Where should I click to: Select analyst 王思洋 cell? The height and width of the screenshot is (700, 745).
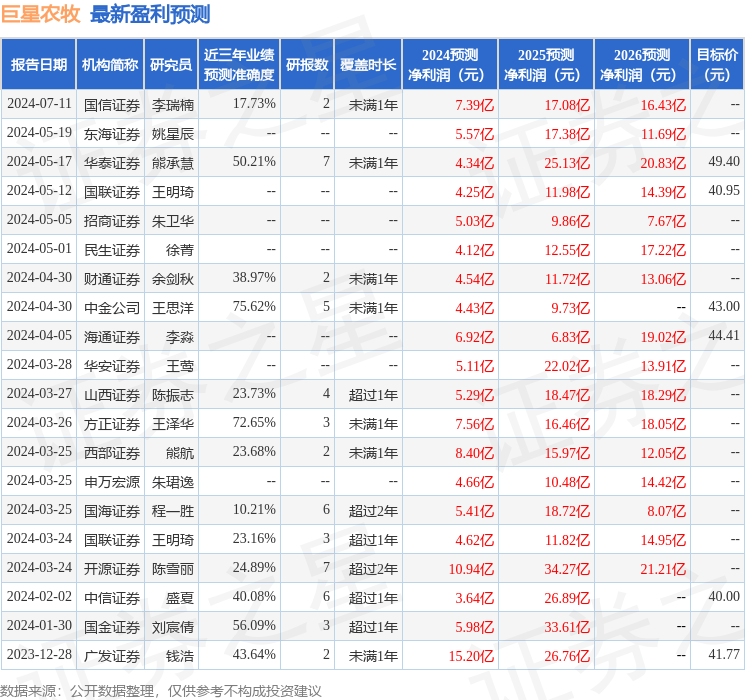click(x=172, y=307)
